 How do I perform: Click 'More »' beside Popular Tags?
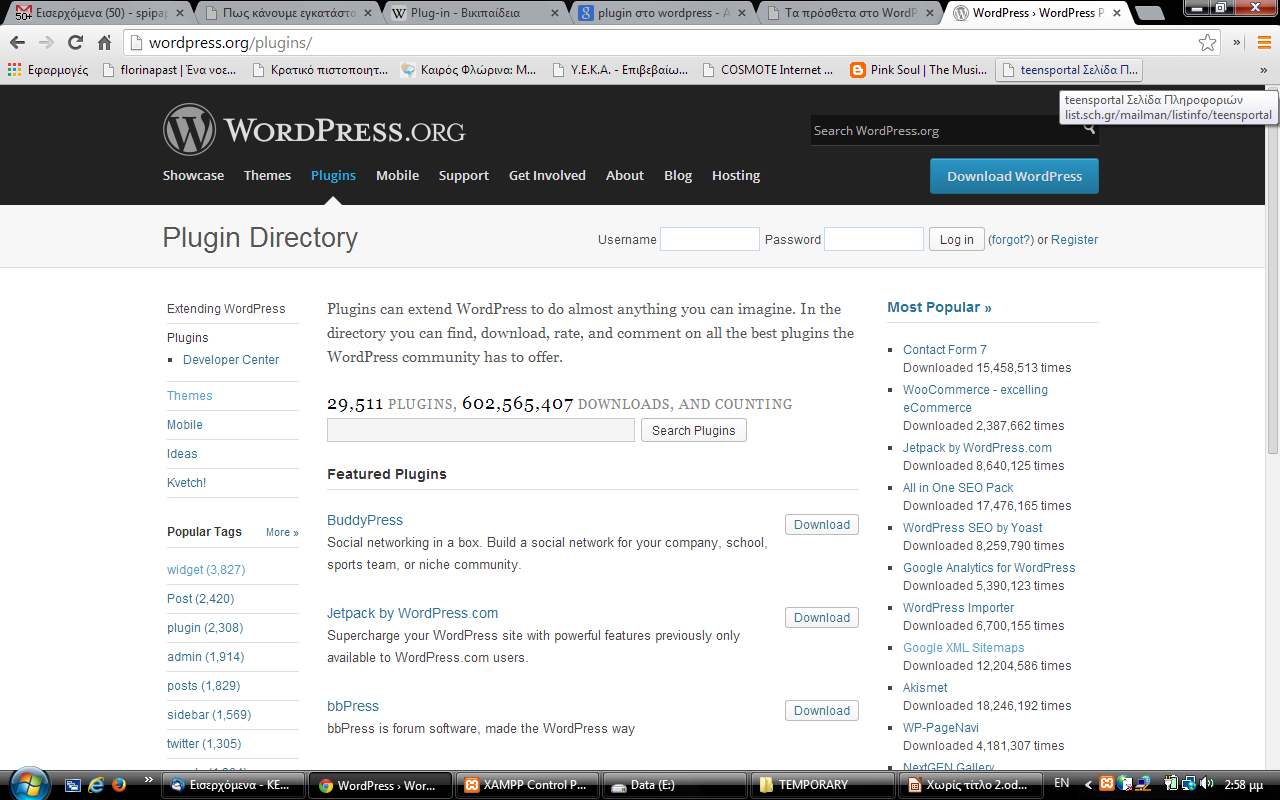pyautogui.click(x=282, y=533)
